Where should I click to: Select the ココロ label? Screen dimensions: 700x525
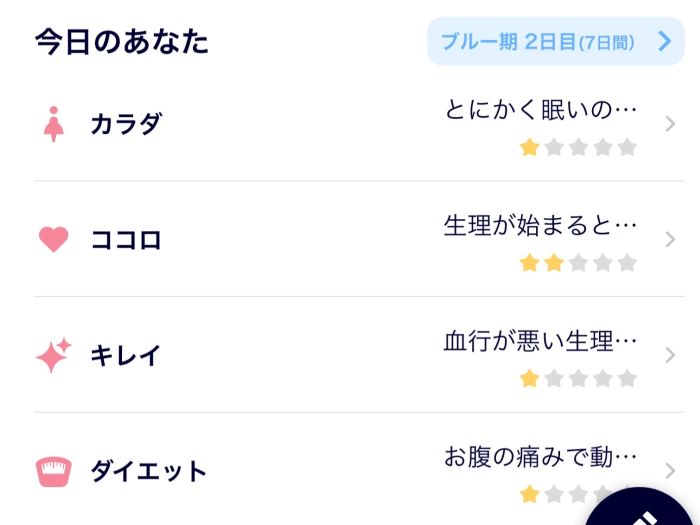[x=126, y=240]
